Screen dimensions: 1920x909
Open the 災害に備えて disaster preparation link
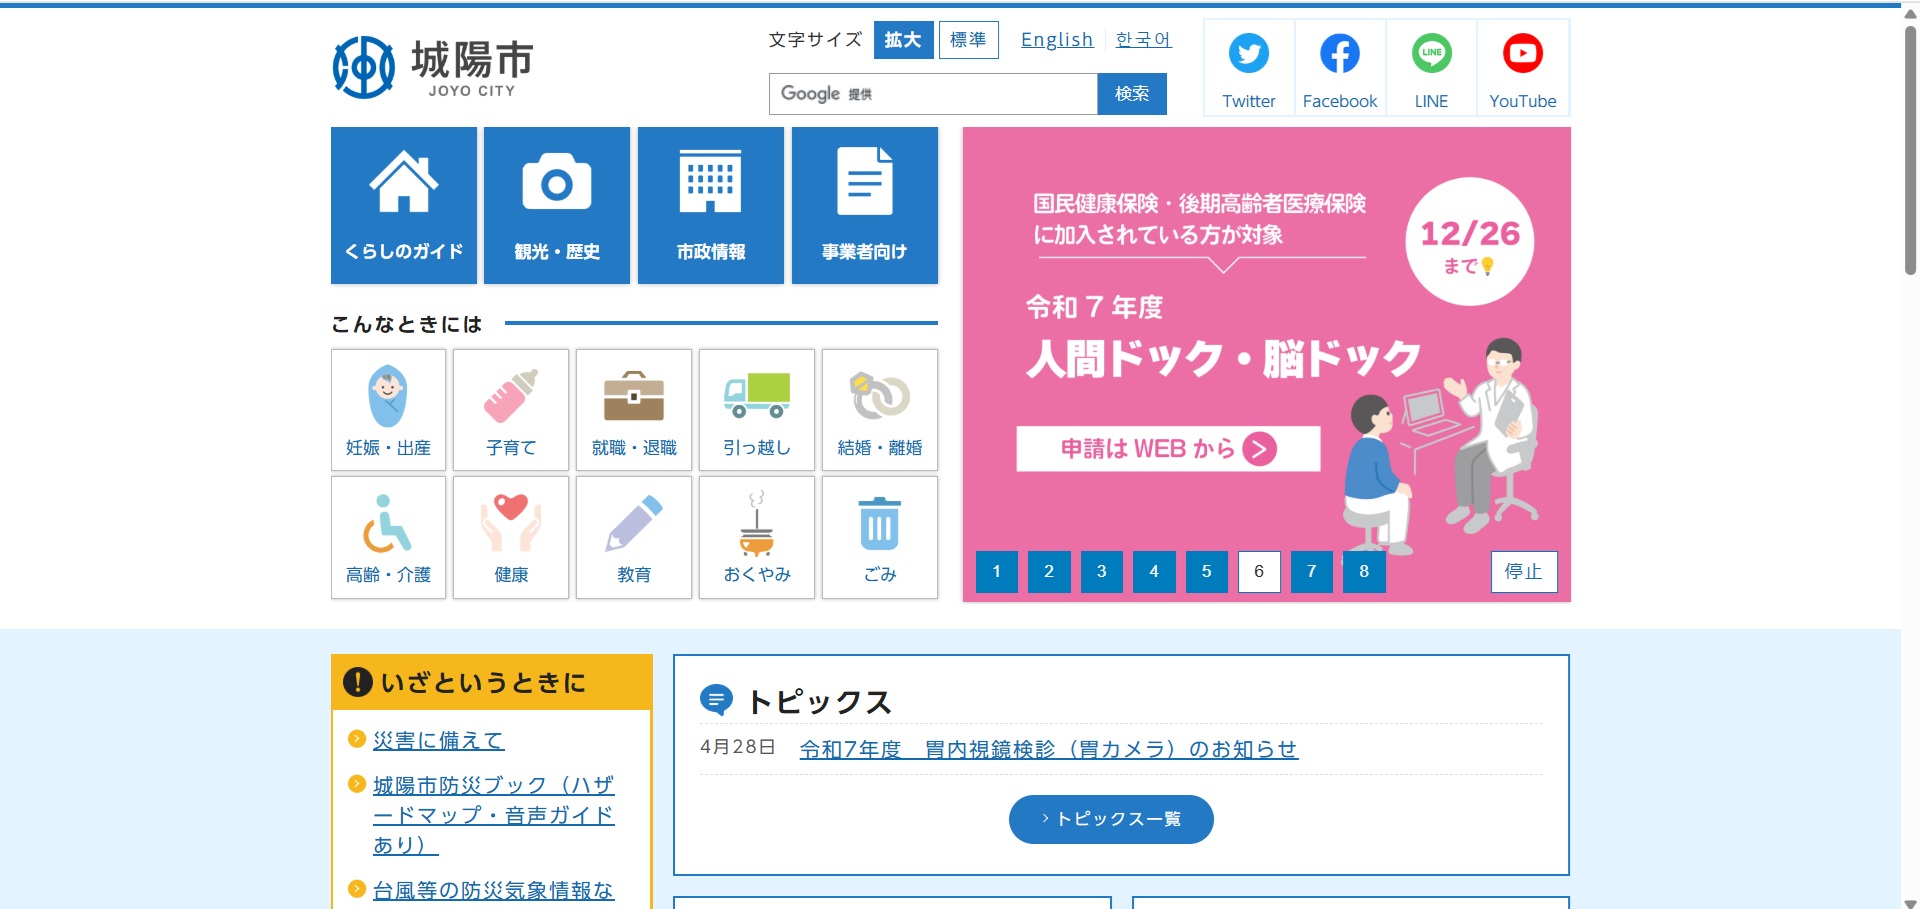click(439, 740)
